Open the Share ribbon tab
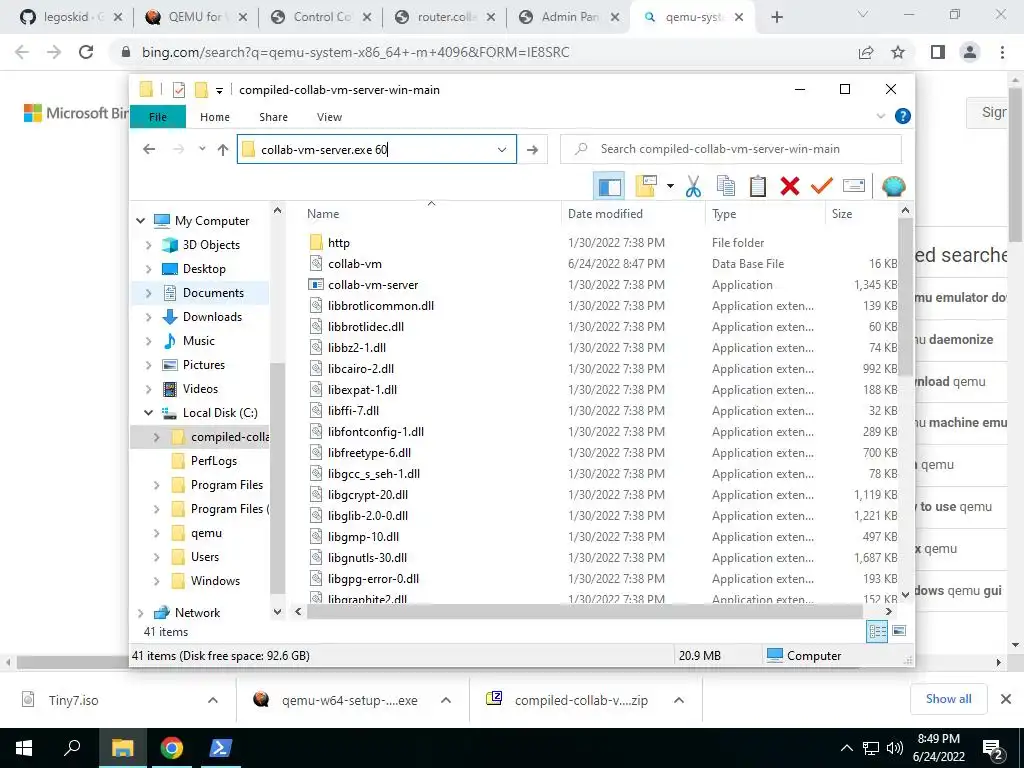The image size is (1024, 768). [273, 117]
